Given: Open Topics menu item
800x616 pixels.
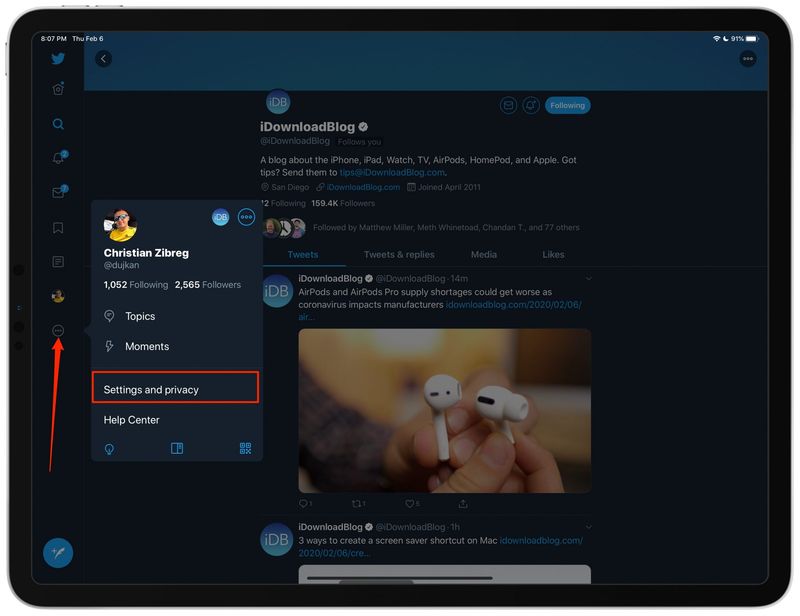Looking at the screenshot, I should (x=177, y=316).
